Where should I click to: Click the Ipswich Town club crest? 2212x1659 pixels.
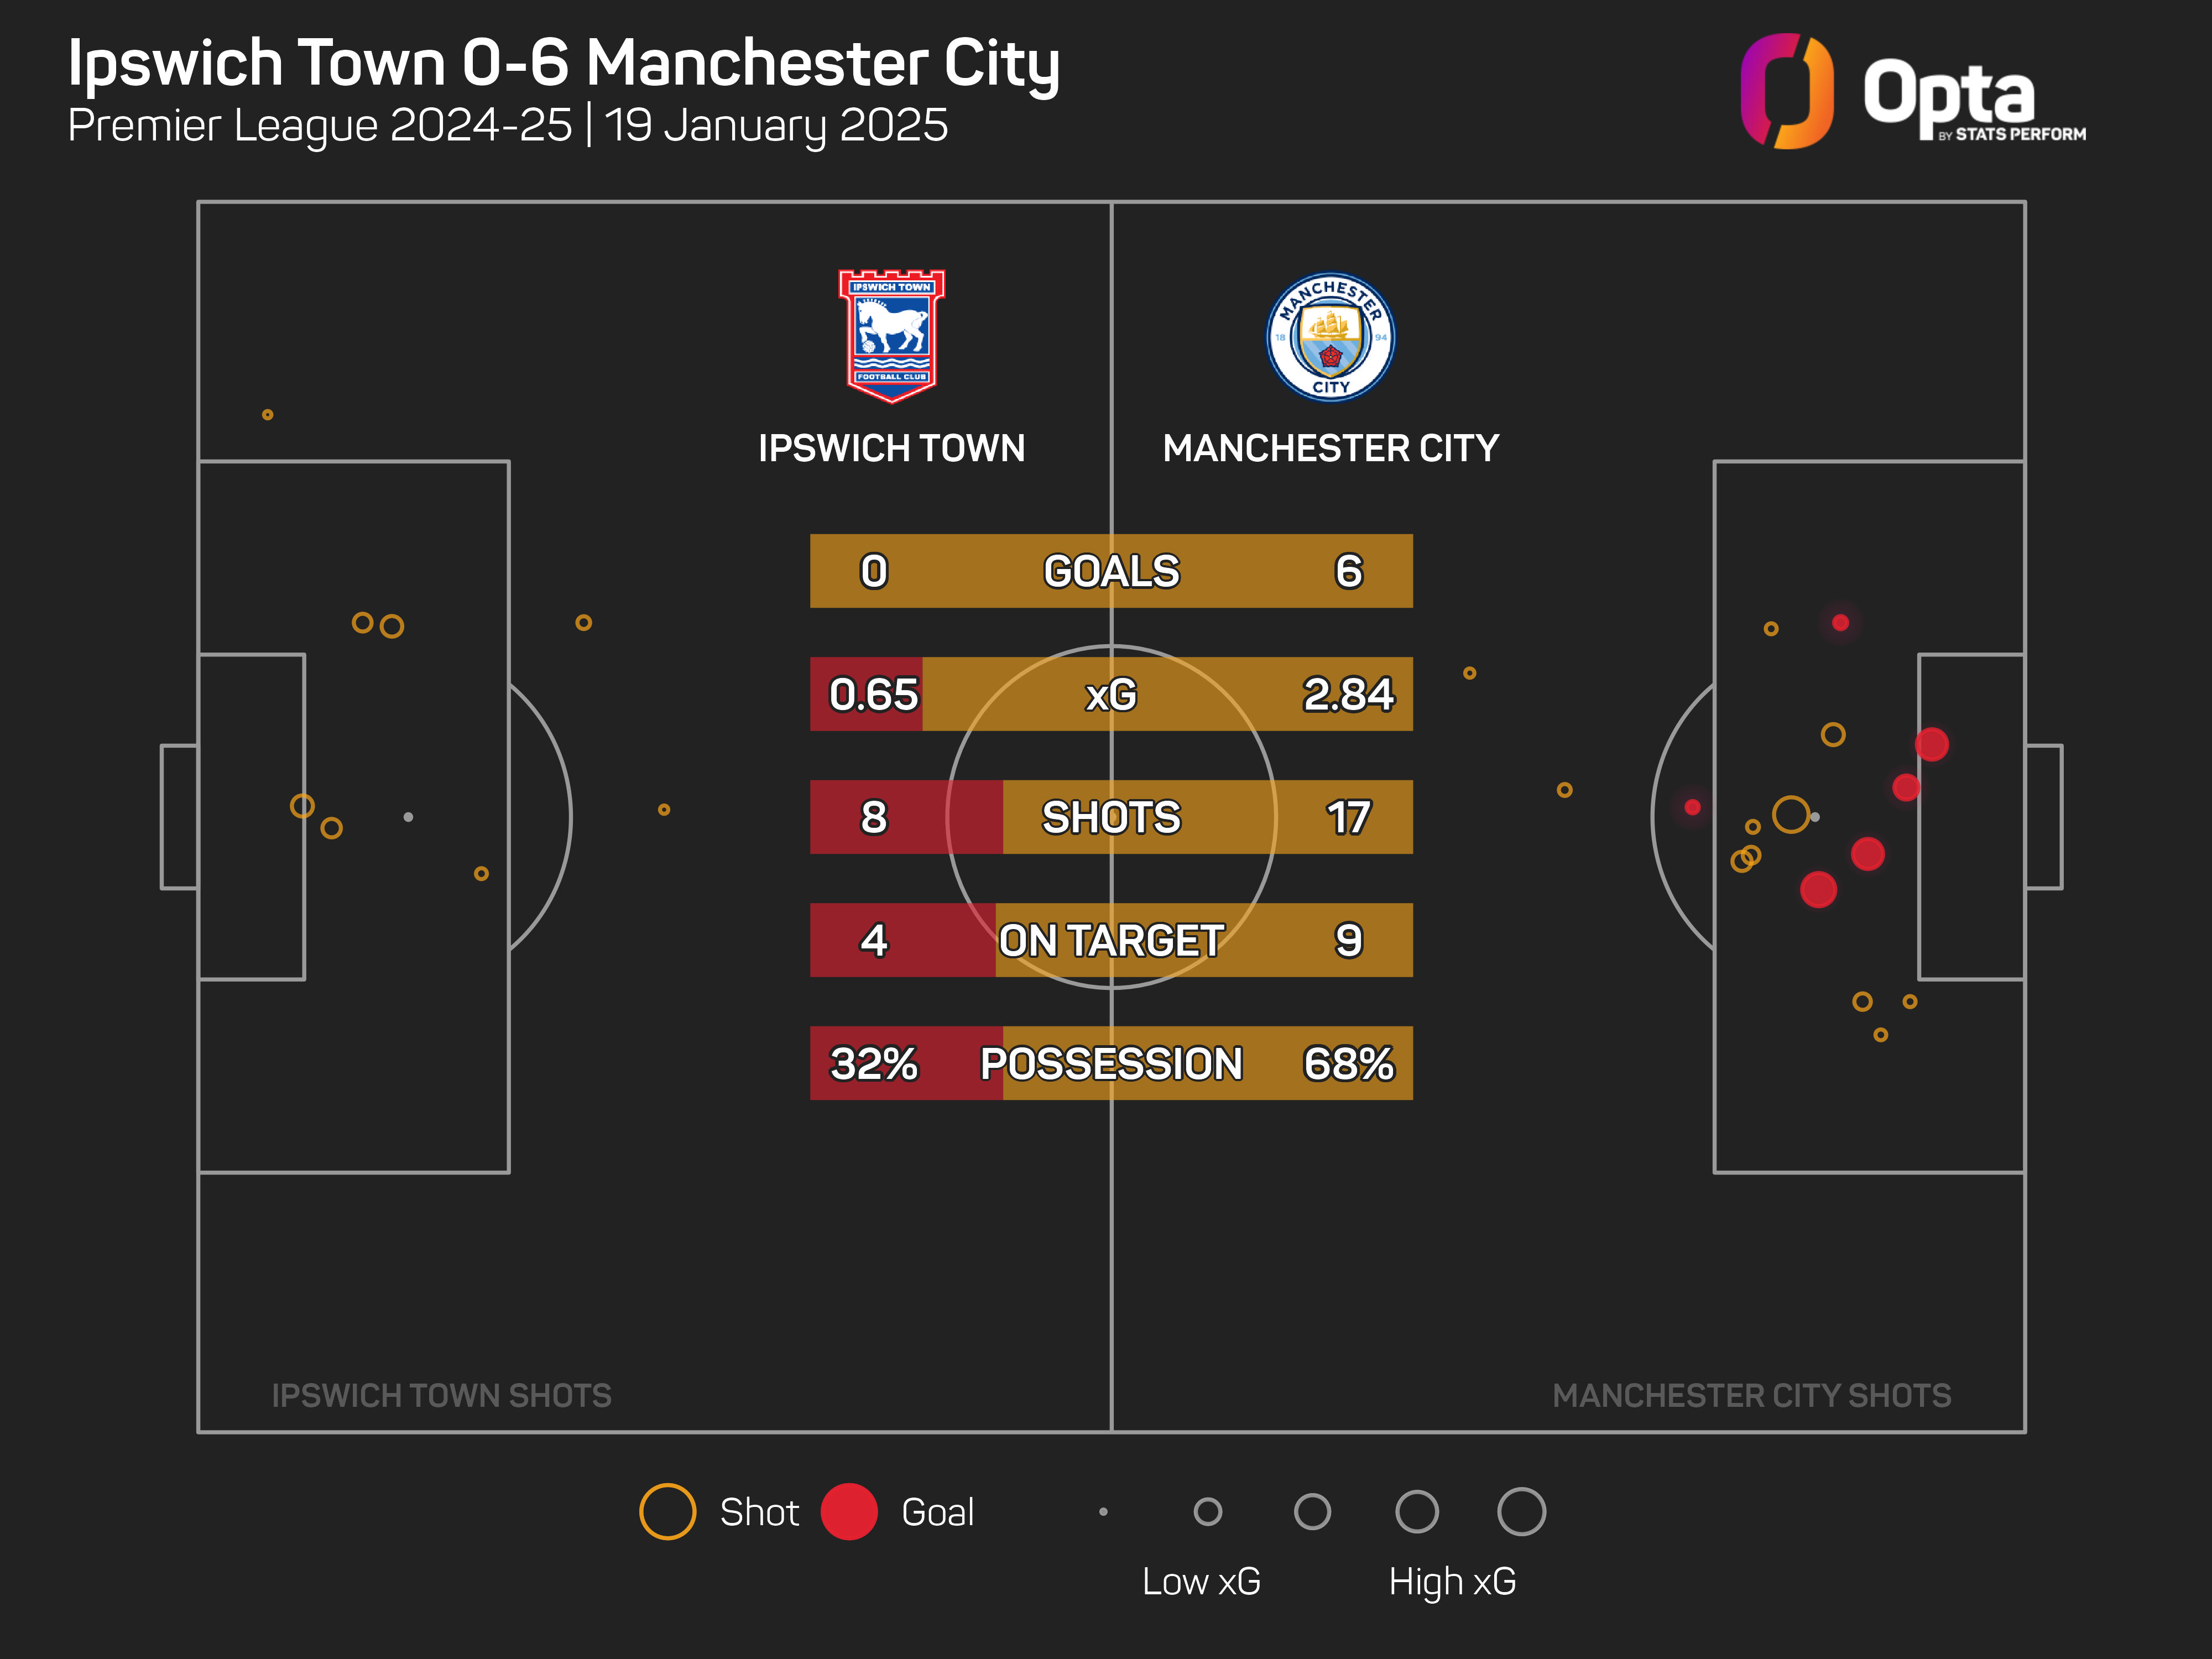(x=891, y=336)
